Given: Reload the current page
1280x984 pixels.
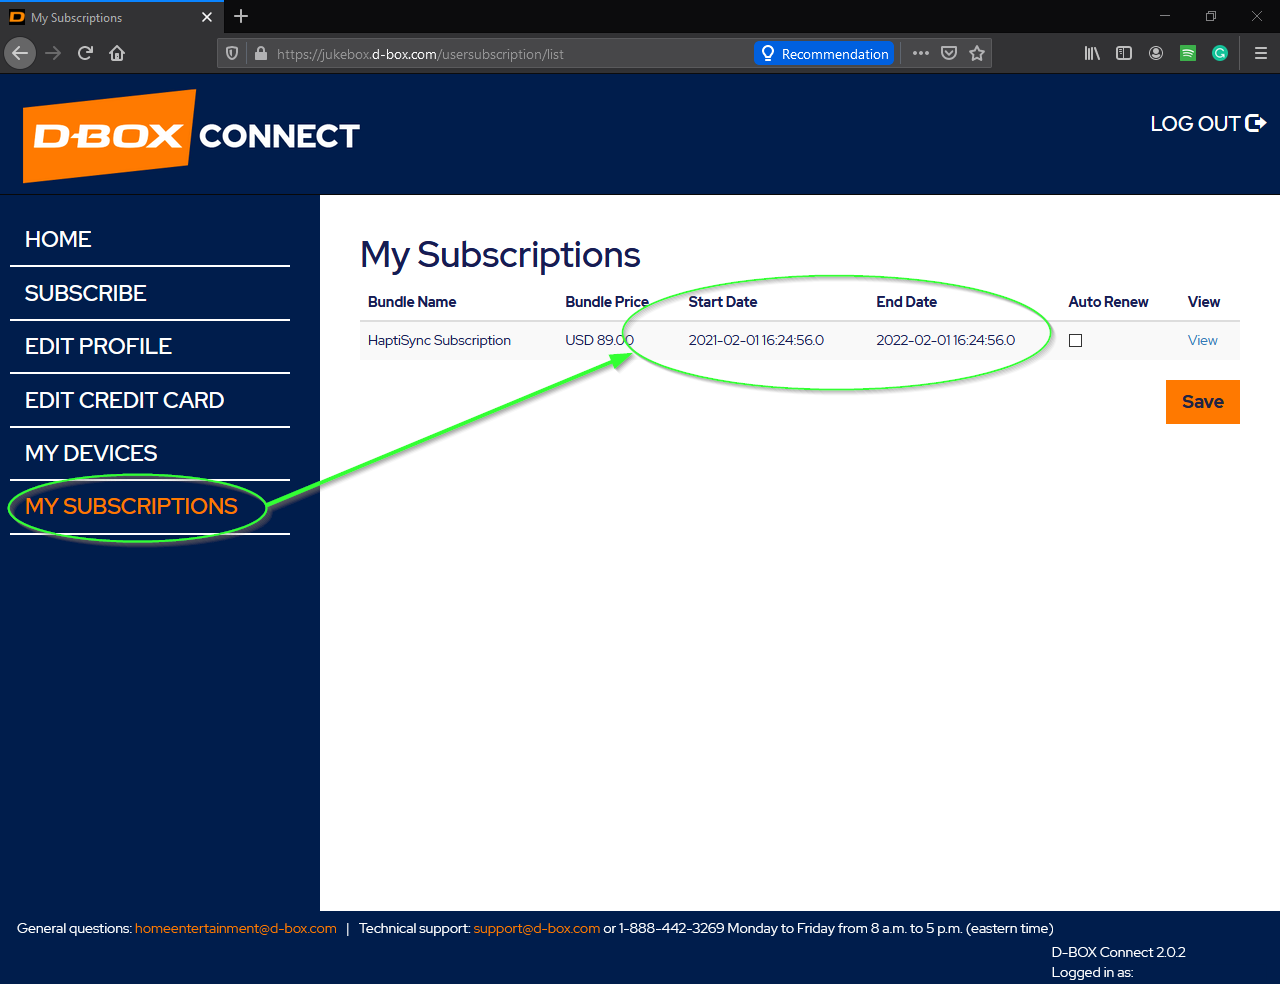Looking at the screenshot, I should click(x=85, y=53).
